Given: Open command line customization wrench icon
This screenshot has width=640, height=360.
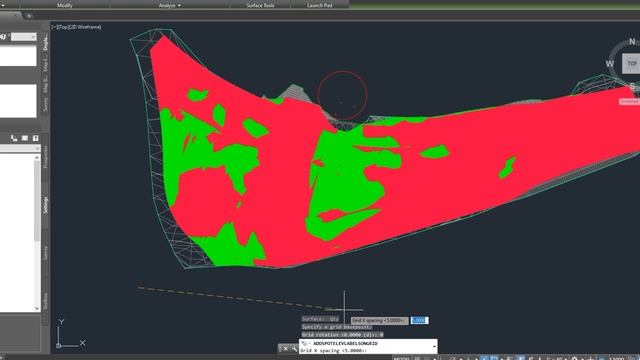Looking at the screenshot, I should pos(294,349).
